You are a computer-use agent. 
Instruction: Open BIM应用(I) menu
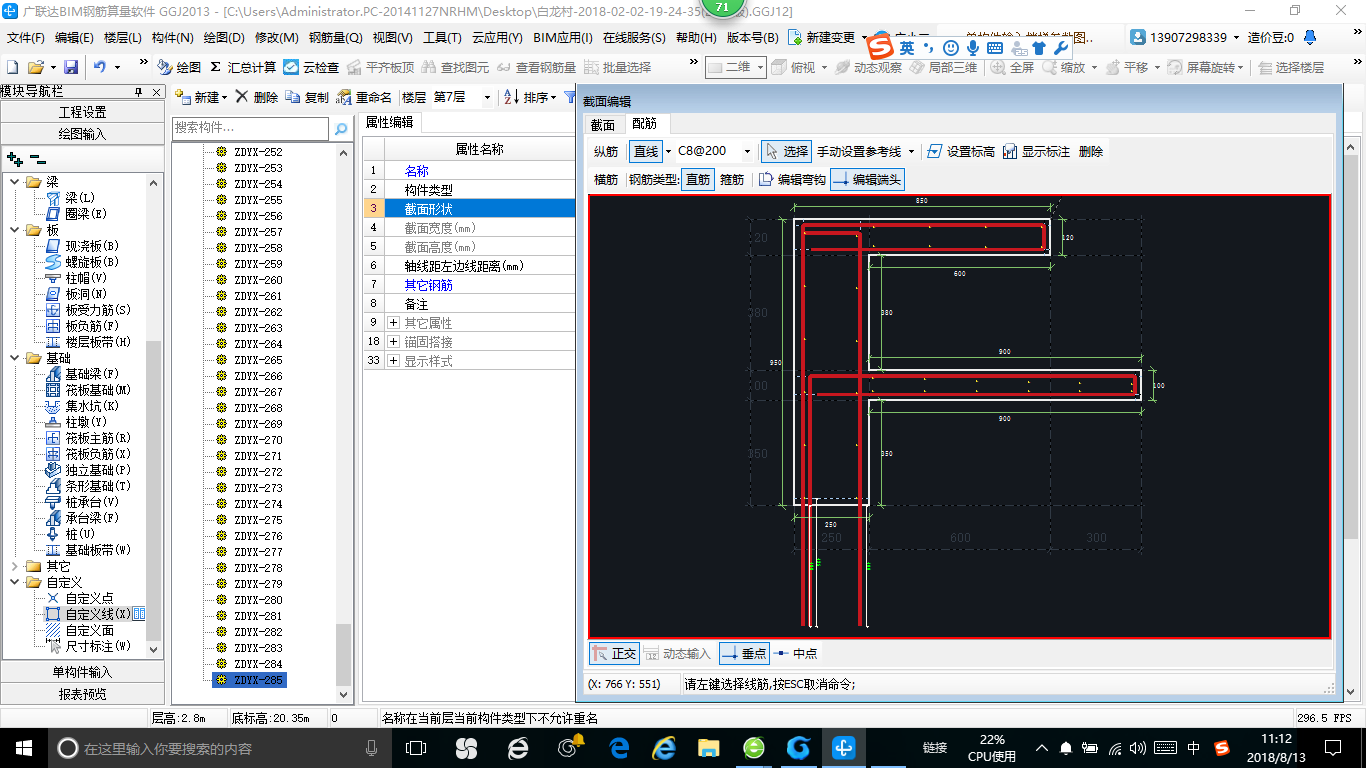[563, 38]
